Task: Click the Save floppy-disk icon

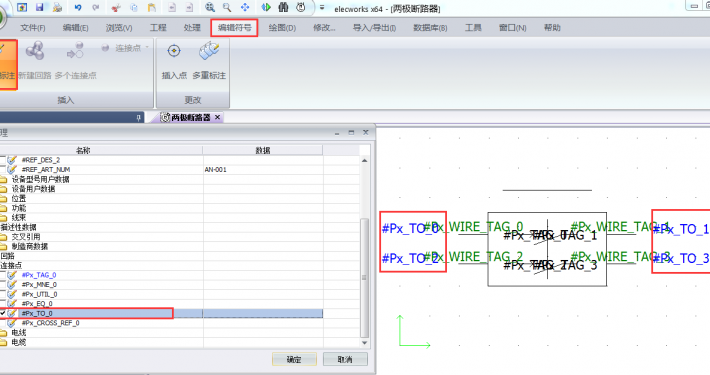Action: pos(39,7)
